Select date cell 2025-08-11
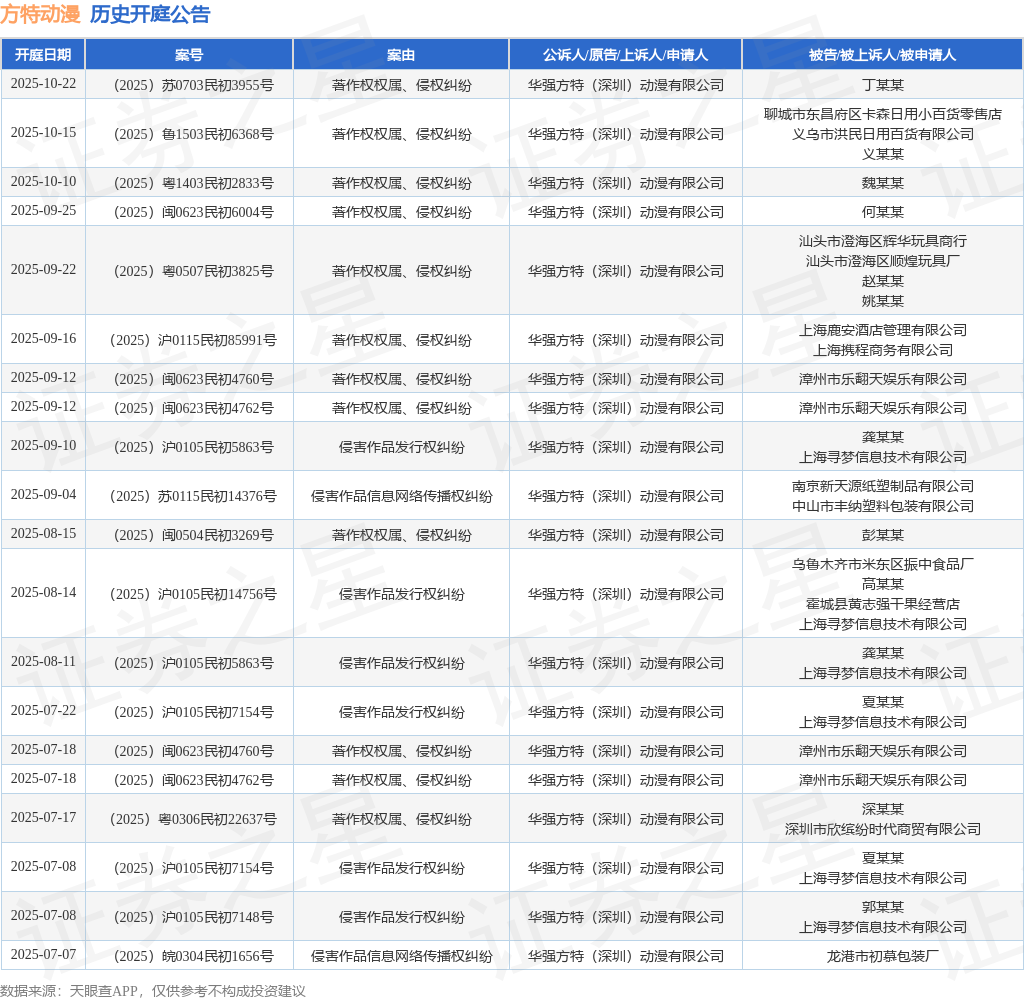The height and width of the screenshot is (1000, 1024). click(x=43, y=662)
